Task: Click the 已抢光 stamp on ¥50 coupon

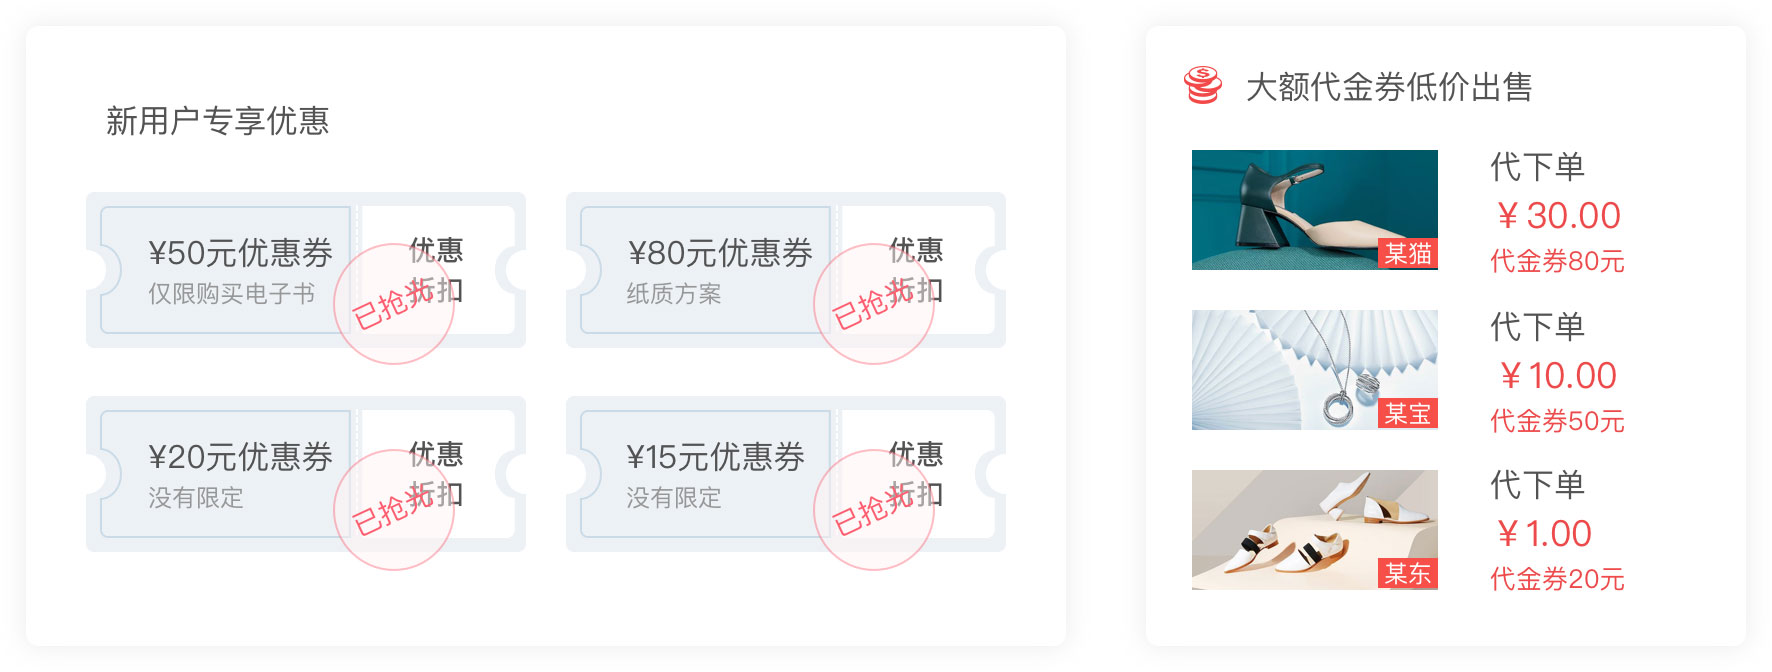Action: click(x=394, y=304)
